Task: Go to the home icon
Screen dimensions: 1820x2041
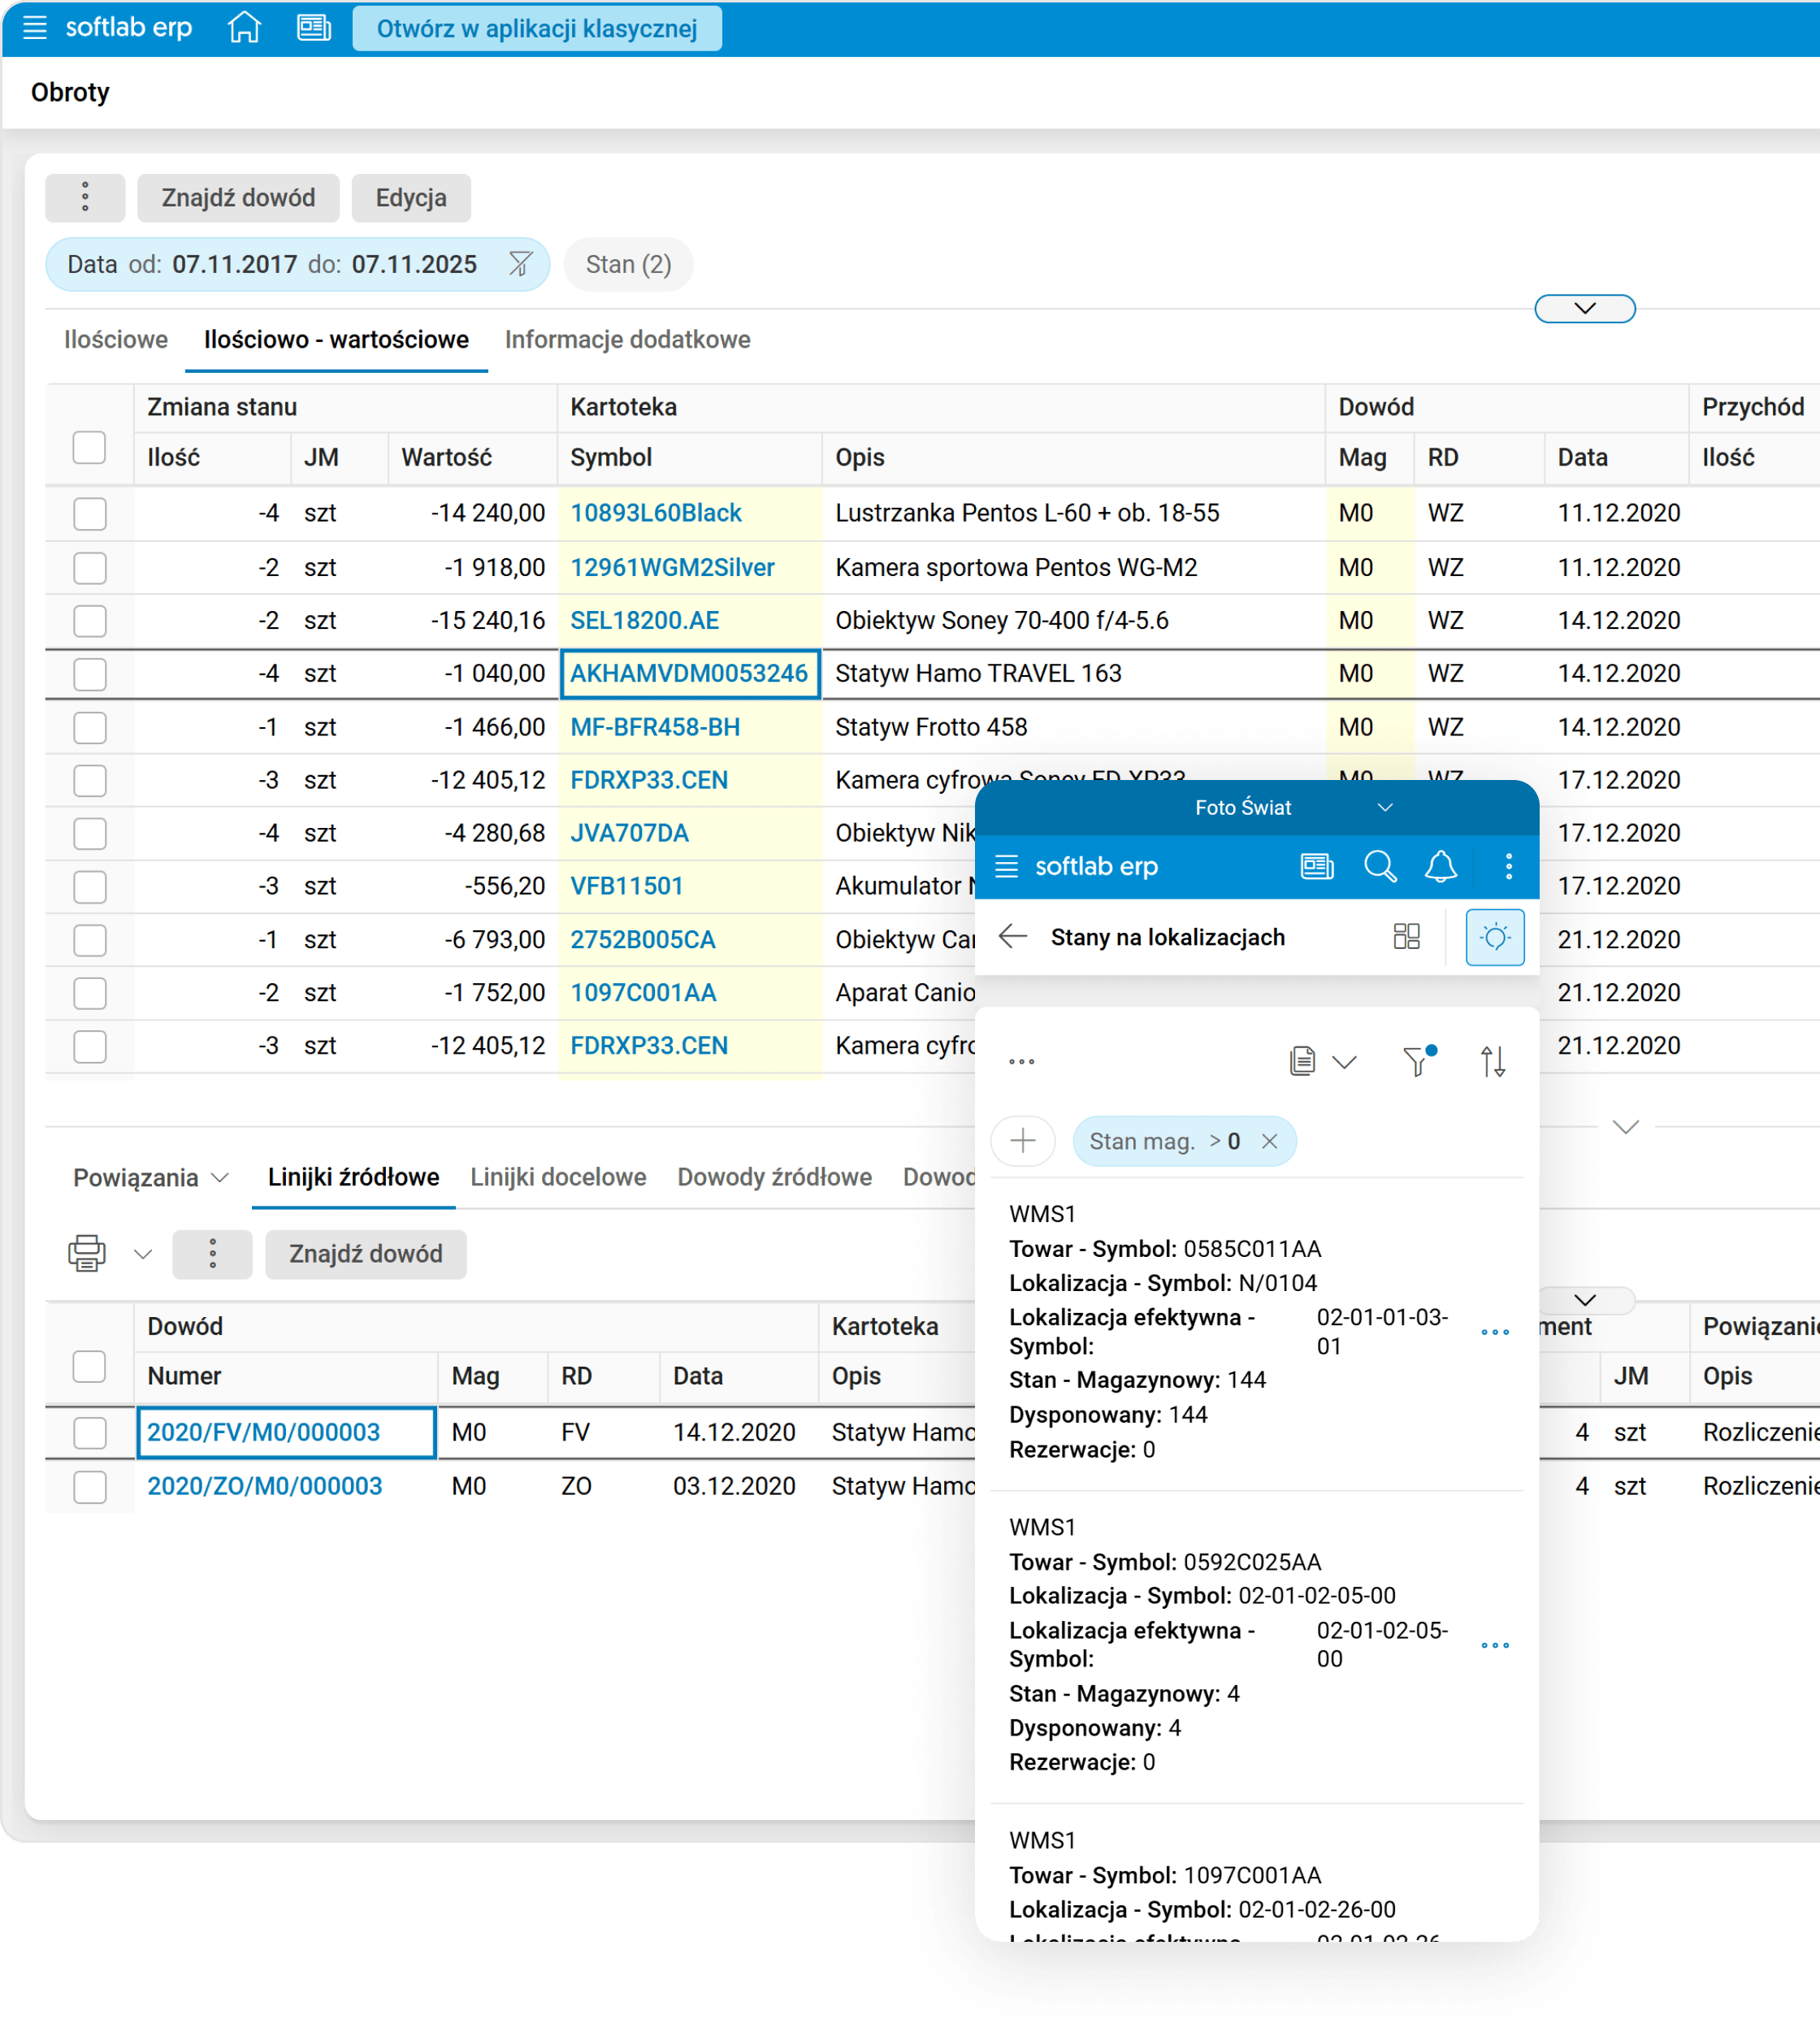Action: [x=244, y=28]
